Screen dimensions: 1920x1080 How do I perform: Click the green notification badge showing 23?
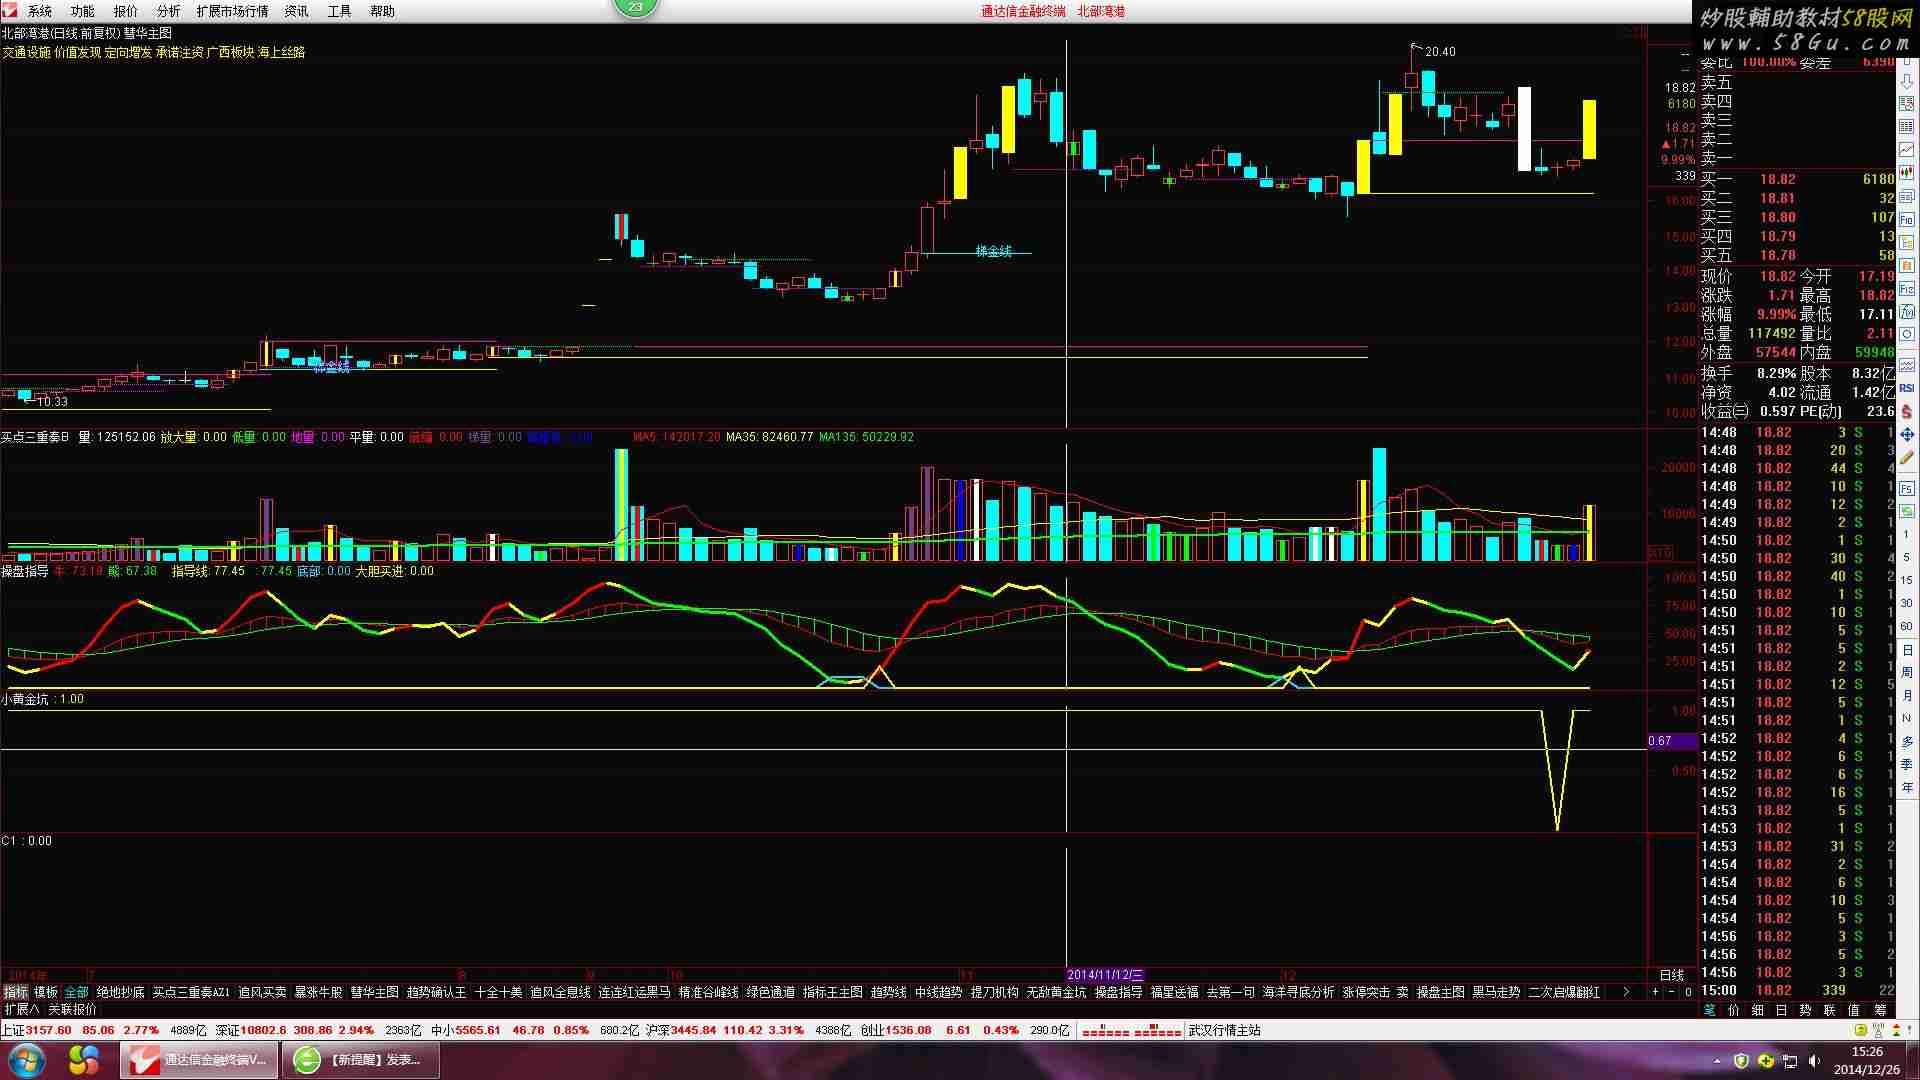(x=636, y=7)
